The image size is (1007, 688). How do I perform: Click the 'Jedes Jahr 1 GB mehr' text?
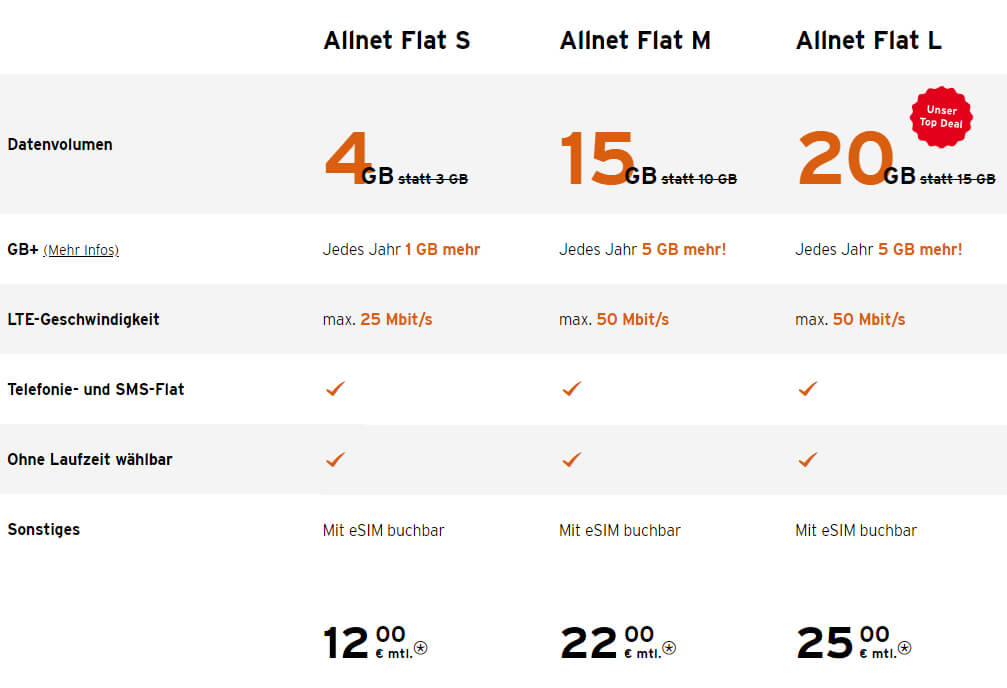(x=401, y=250)
